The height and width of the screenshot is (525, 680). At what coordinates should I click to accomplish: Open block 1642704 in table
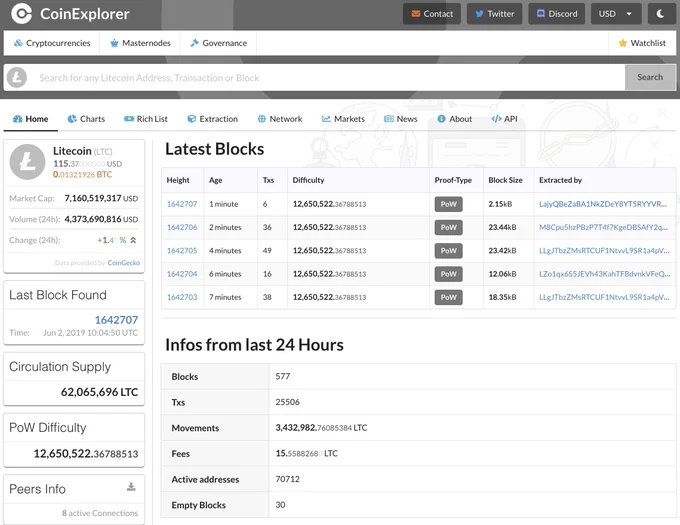pos(182,274)
